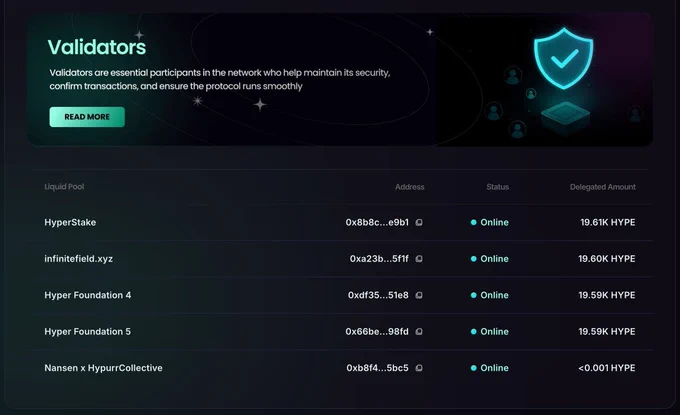Select the Hyper Foundation 4 validator
Viewport: 680px width, 415px height.
pyautogui.click(x=341, y=295)
